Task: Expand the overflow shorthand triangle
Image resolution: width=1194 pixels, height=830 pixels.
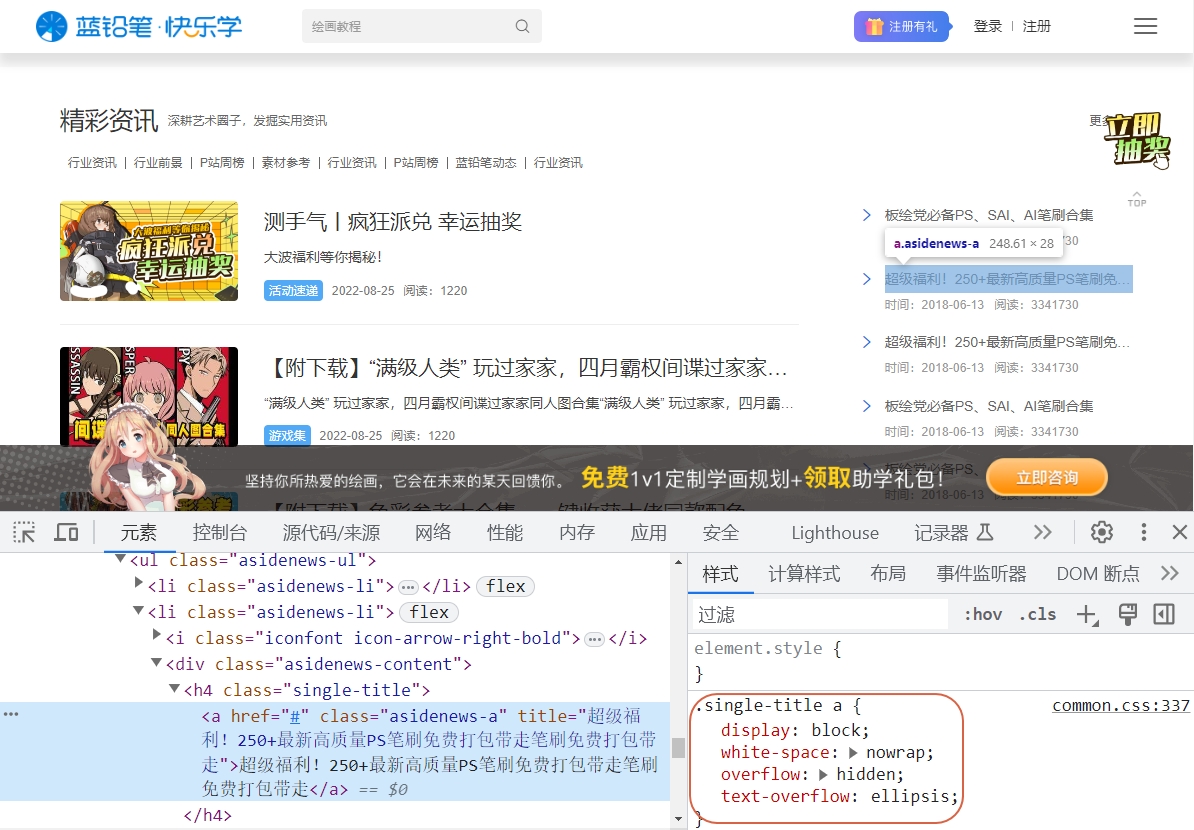Action: (x=823, y=774)
